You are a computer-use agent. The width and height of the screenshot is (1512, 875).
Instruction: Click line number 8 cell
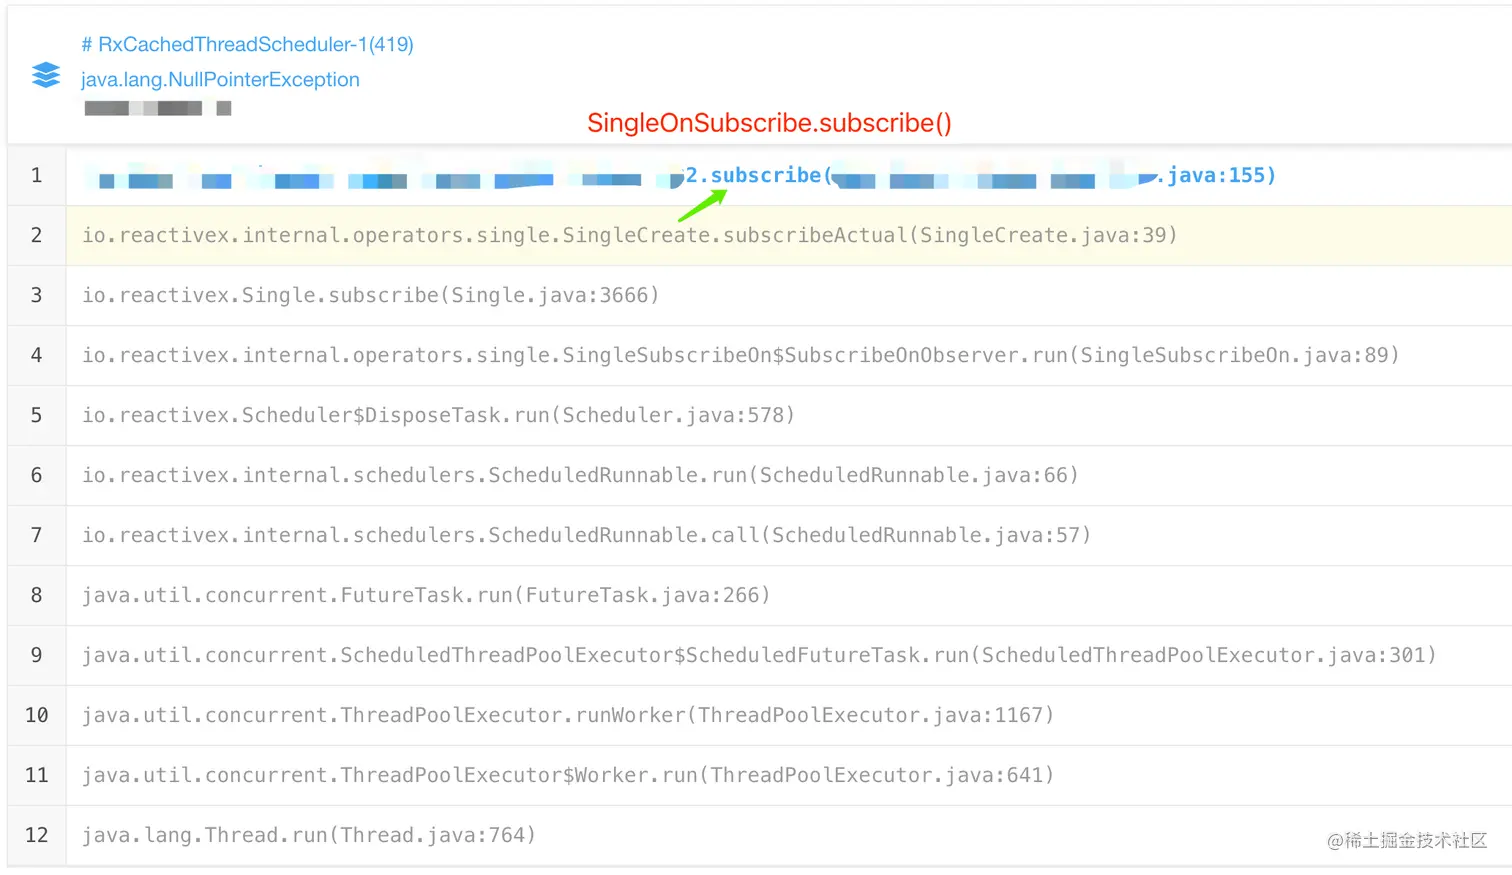tap(37, 596)
